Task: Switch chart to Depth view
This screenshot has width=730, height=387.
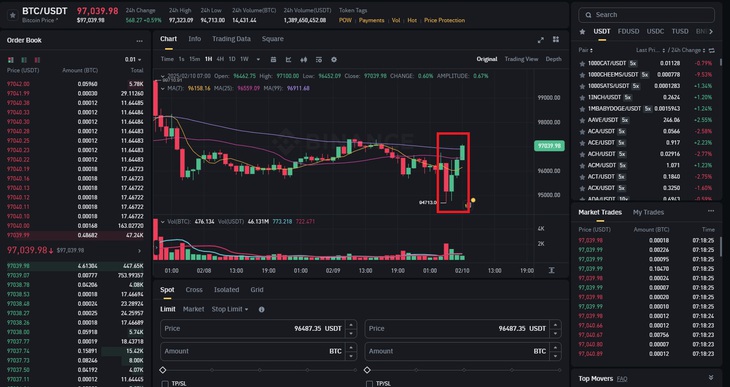Action: [x=554, y=59]
